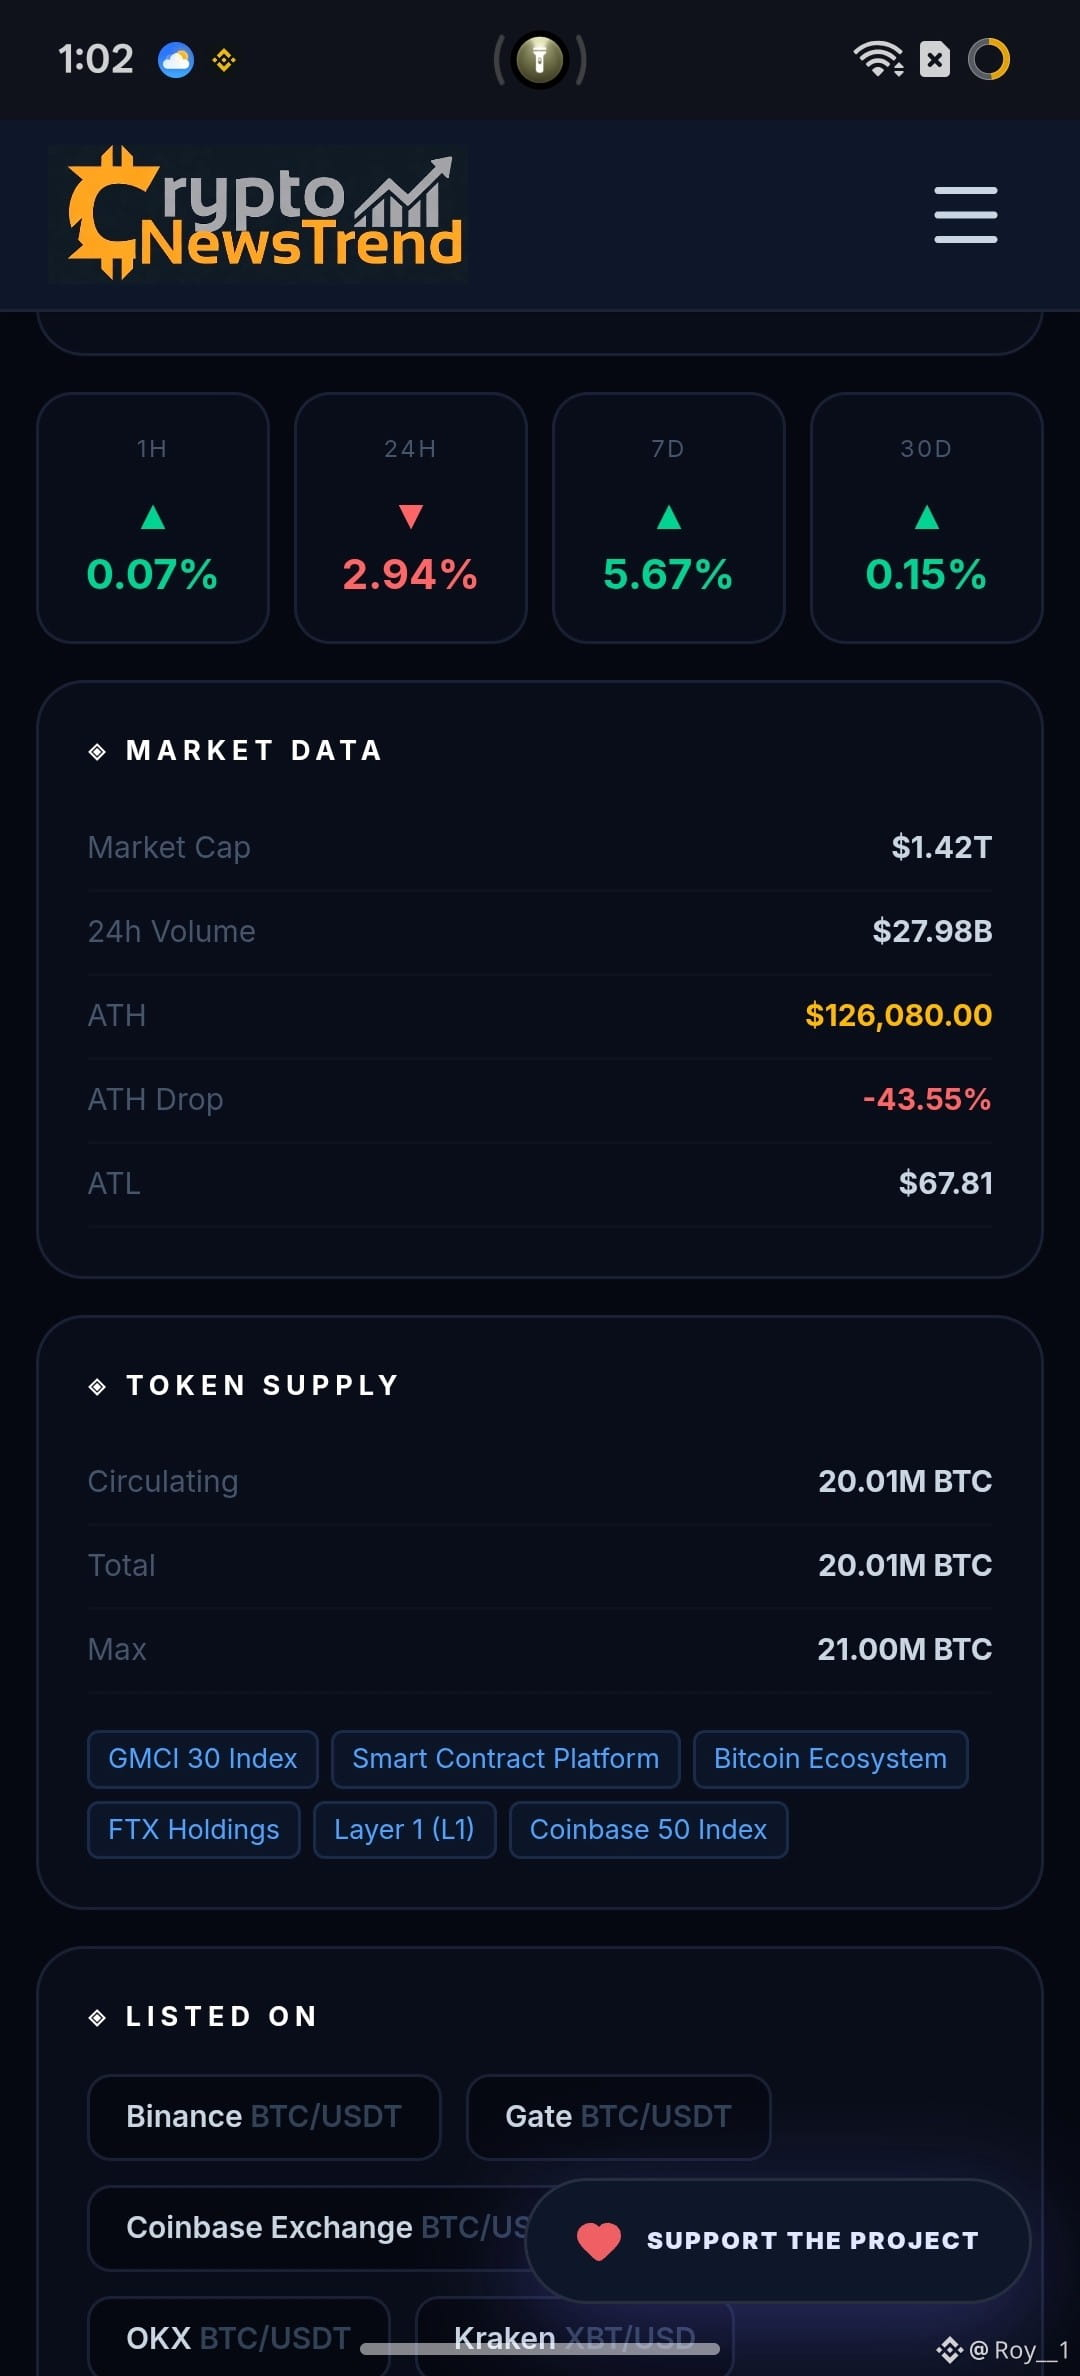The height and width of the screenshot is (2376, 1080).
Task: Open the GMCI 30 Index tag
Action: point(203,1759)
